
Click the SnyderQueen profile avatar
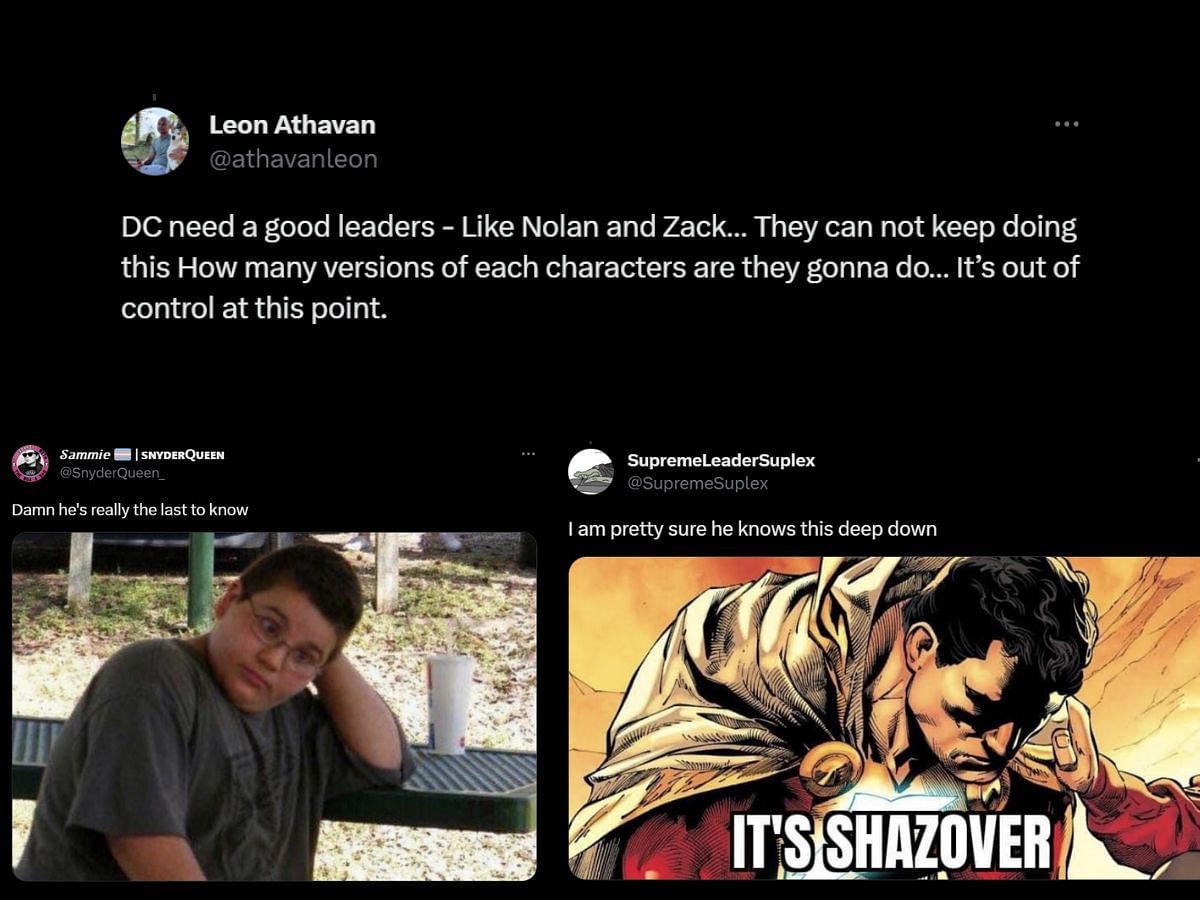[30, 462]
